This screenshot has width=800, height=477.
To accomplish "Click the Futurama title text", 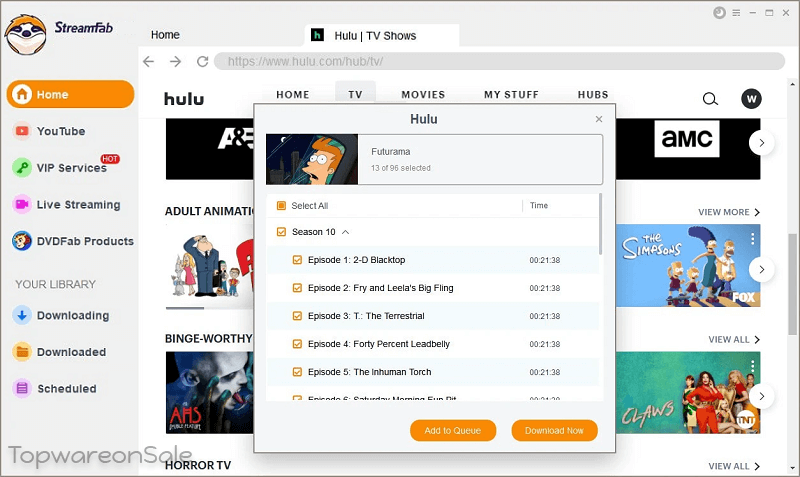I will (x=391, y=152).
